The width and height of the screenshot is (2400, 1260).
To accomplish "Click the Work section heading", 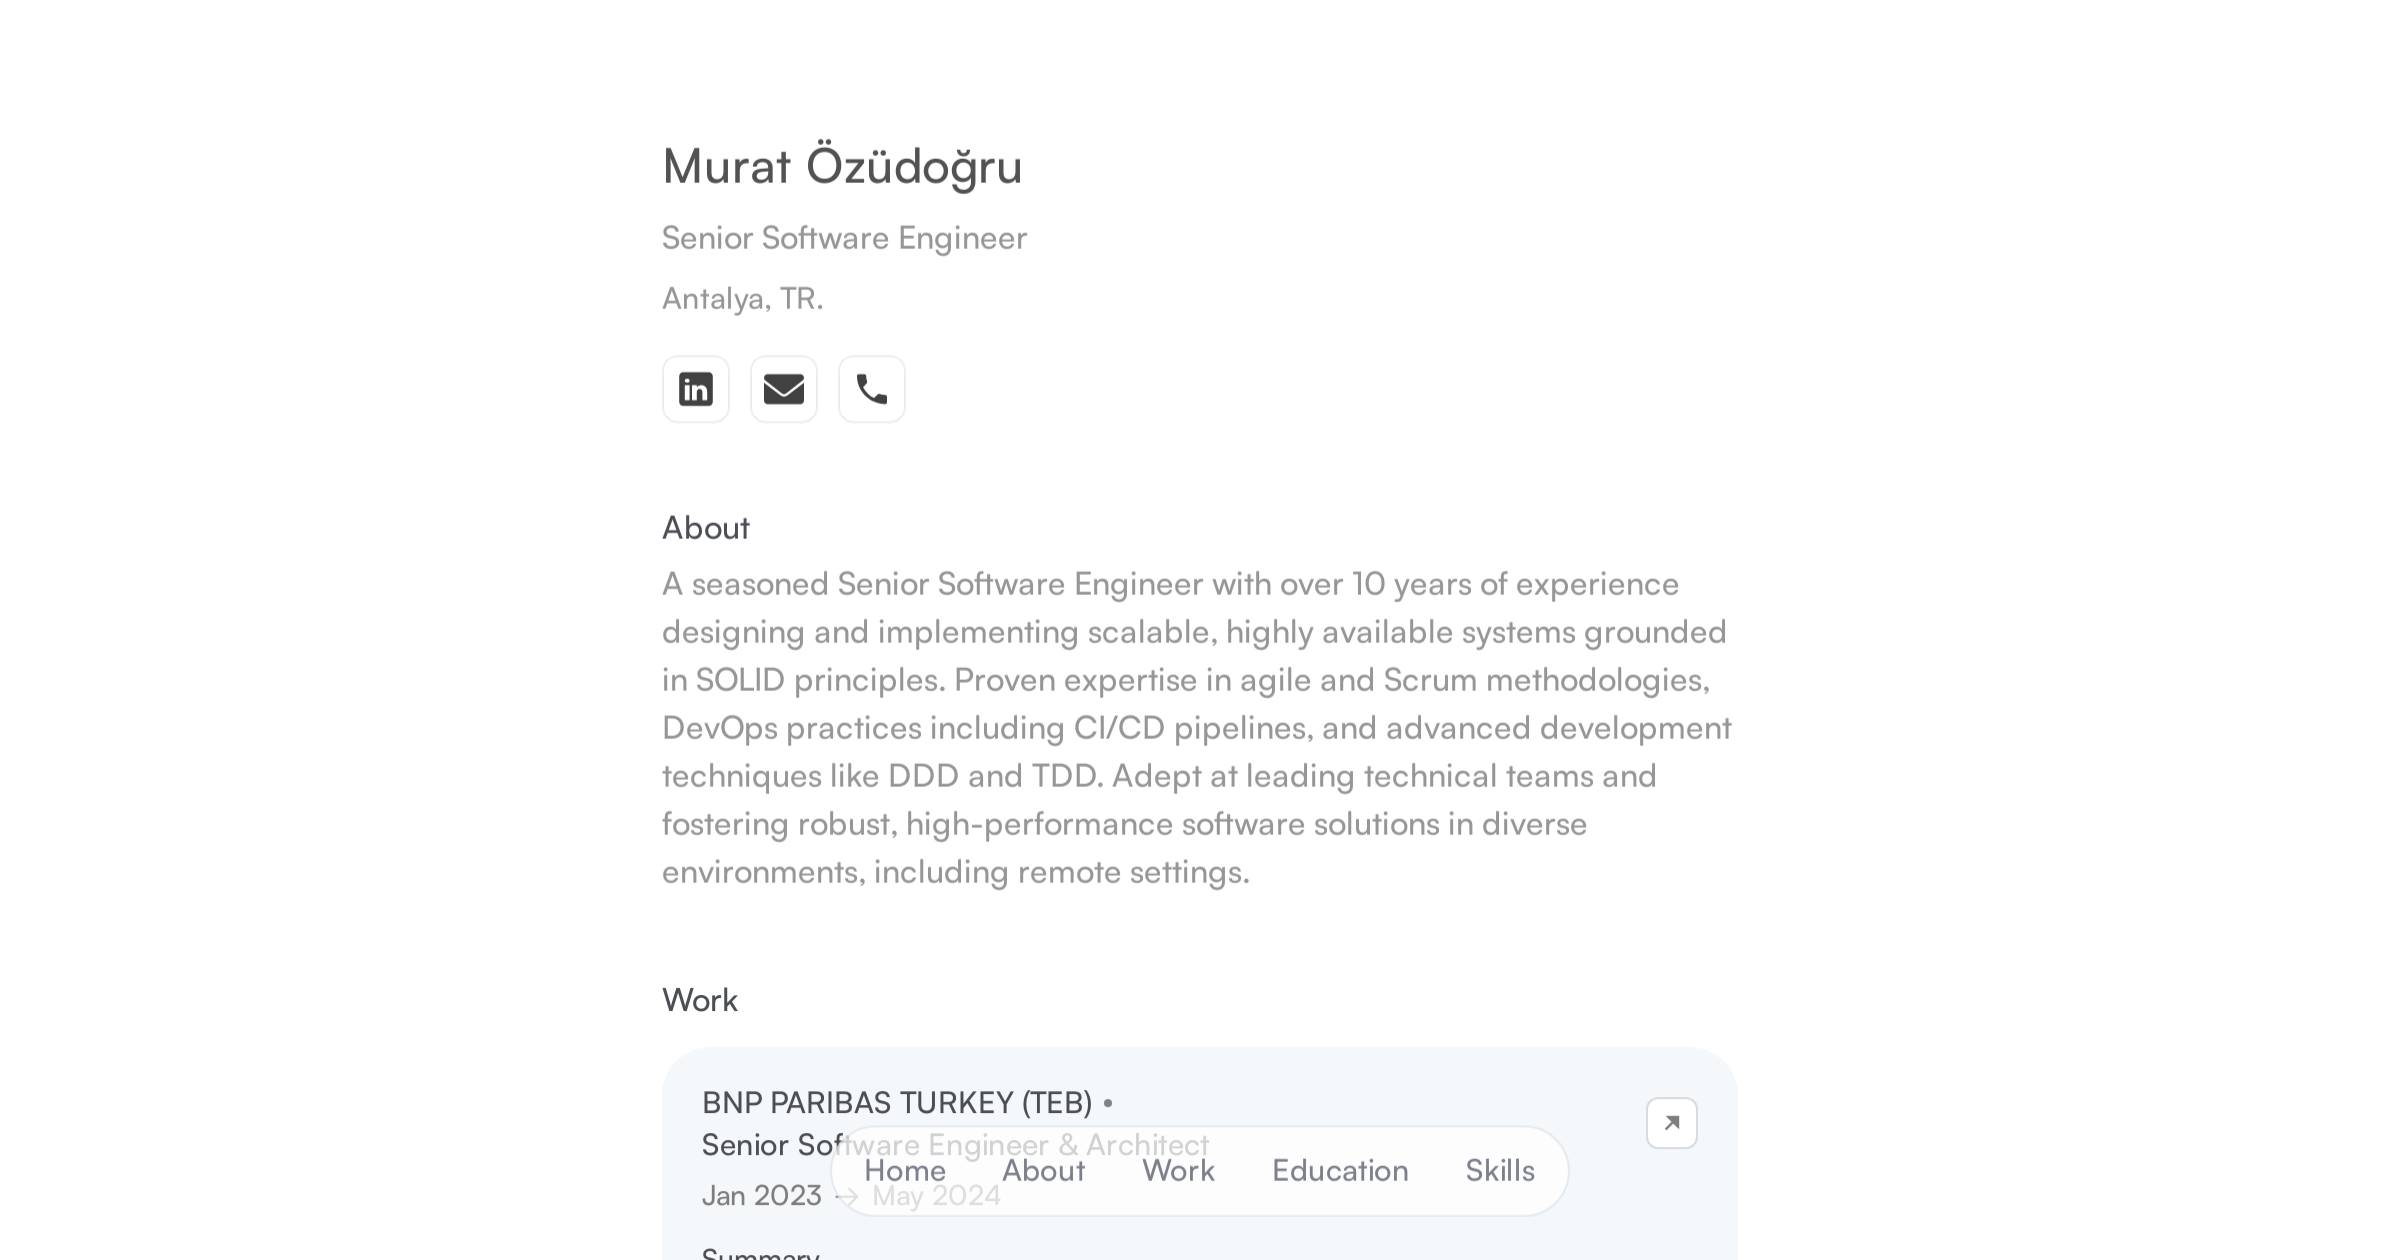I will point(700,1000).
